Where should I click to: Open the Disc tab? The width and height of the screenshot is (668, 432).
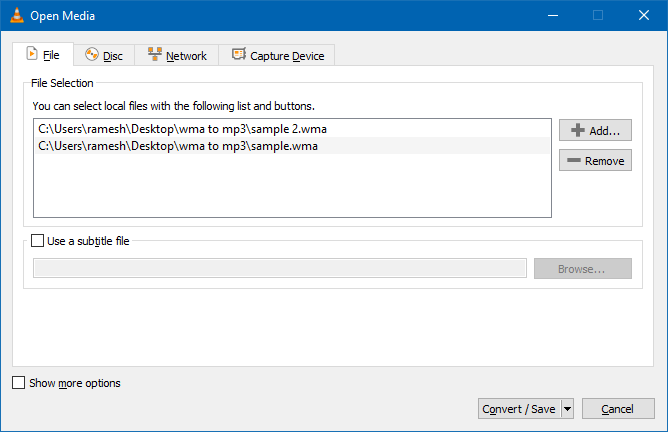104,55
